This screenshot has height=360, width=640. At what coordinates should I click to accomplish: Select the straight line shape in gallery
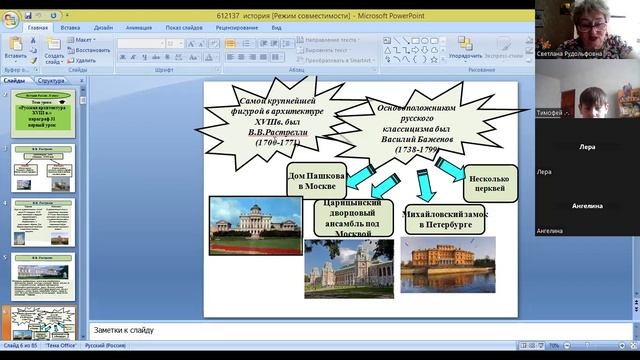(x=397, y=41)
